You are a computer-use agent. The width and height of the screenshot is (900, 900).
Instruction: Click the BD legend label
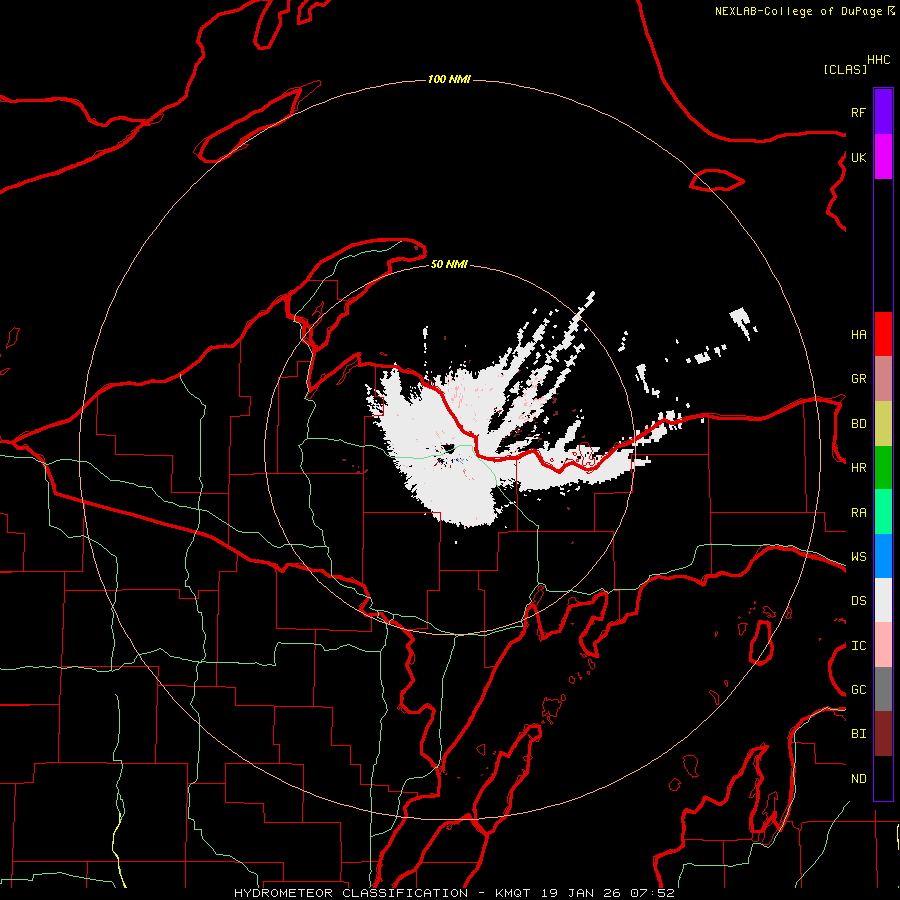pos(858,424)
